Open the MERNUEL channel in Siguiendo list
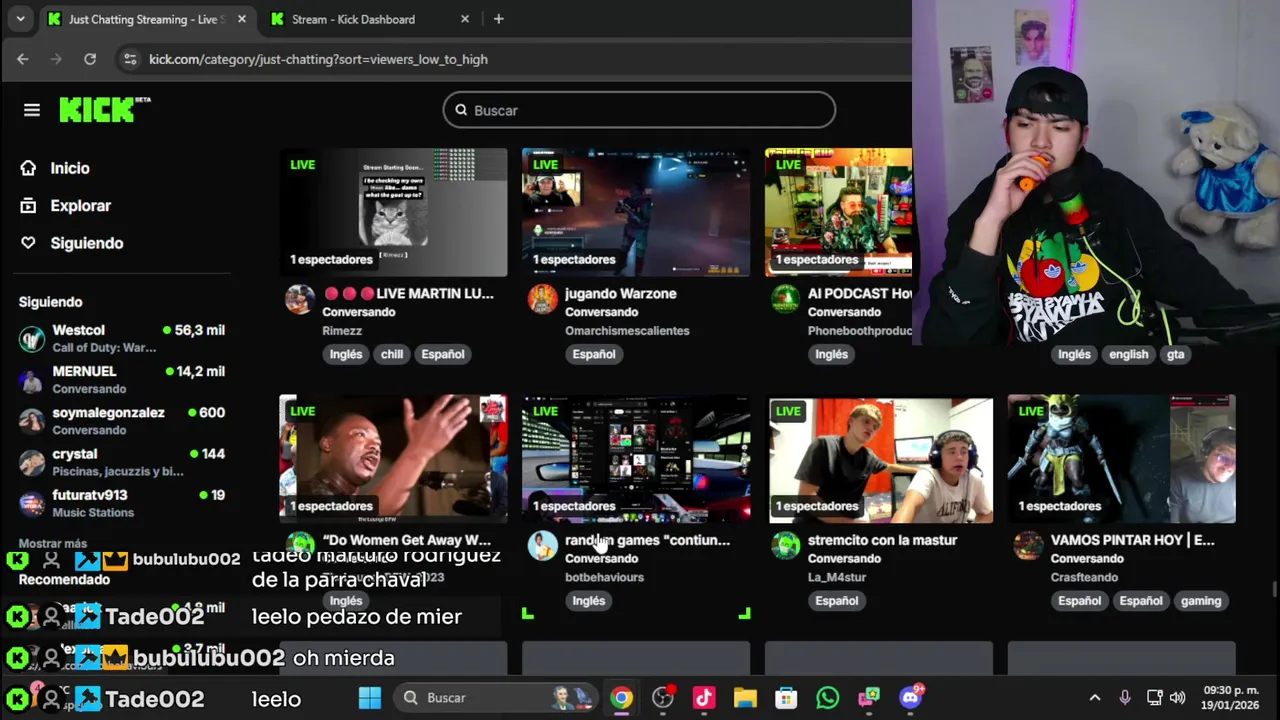 click(x=122, y=379)
